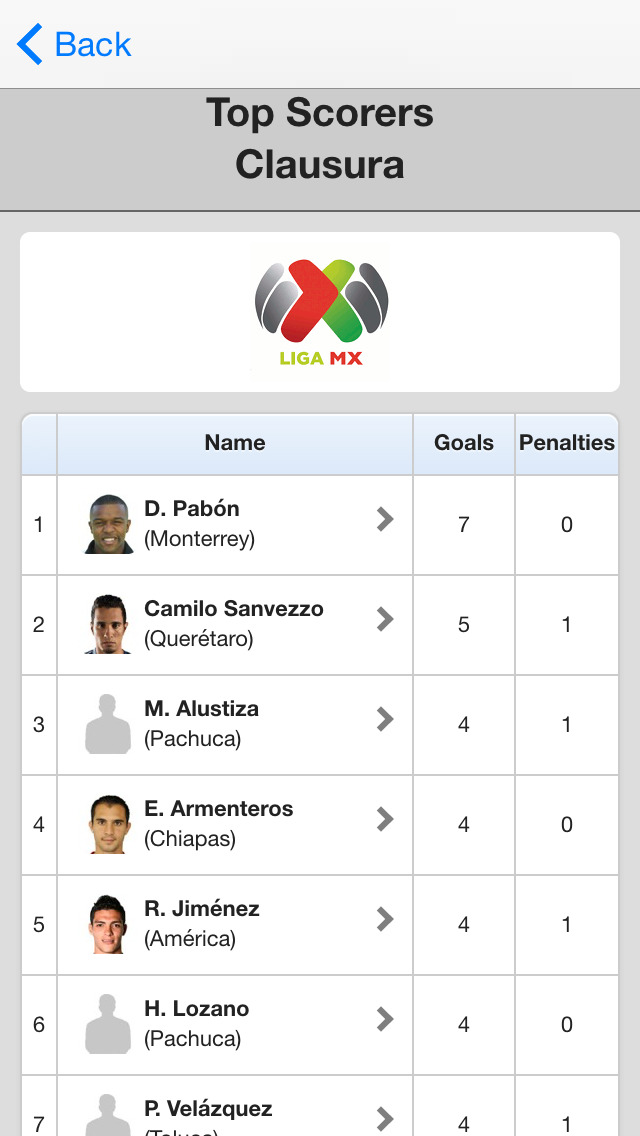Screen dimensions: 640x1136
Task: Tap R. Jiménez's player photo
Action: [108, 924]
